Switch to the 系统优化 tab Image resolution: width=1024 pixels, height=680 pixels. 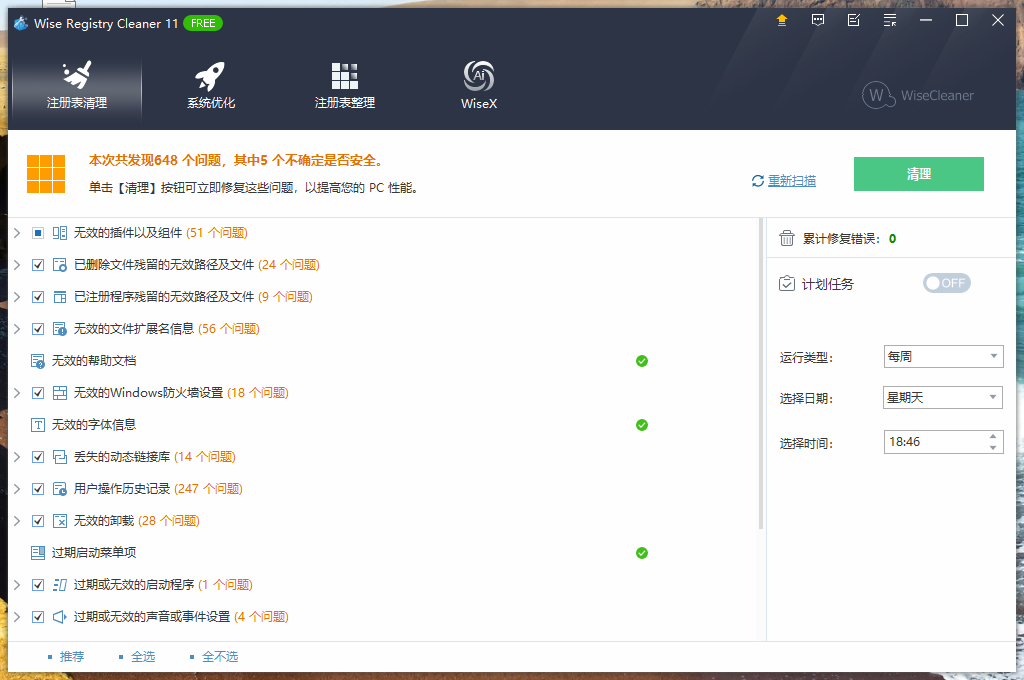coord(210,86)
